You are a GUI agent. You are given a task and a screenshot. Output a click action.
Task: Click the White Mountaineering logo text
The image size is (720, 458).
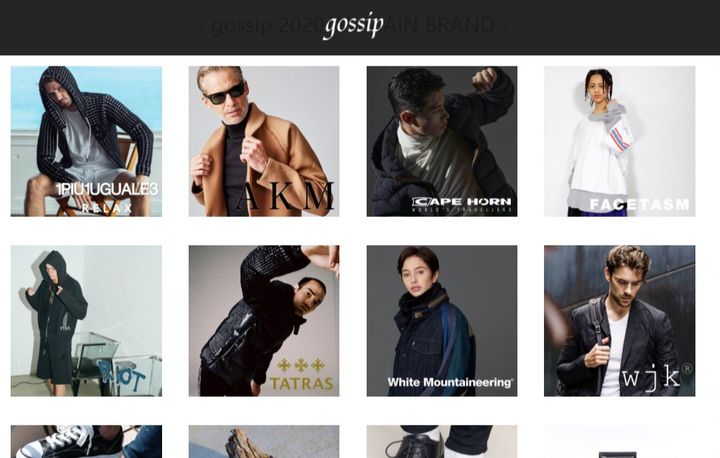coord(450,382)
